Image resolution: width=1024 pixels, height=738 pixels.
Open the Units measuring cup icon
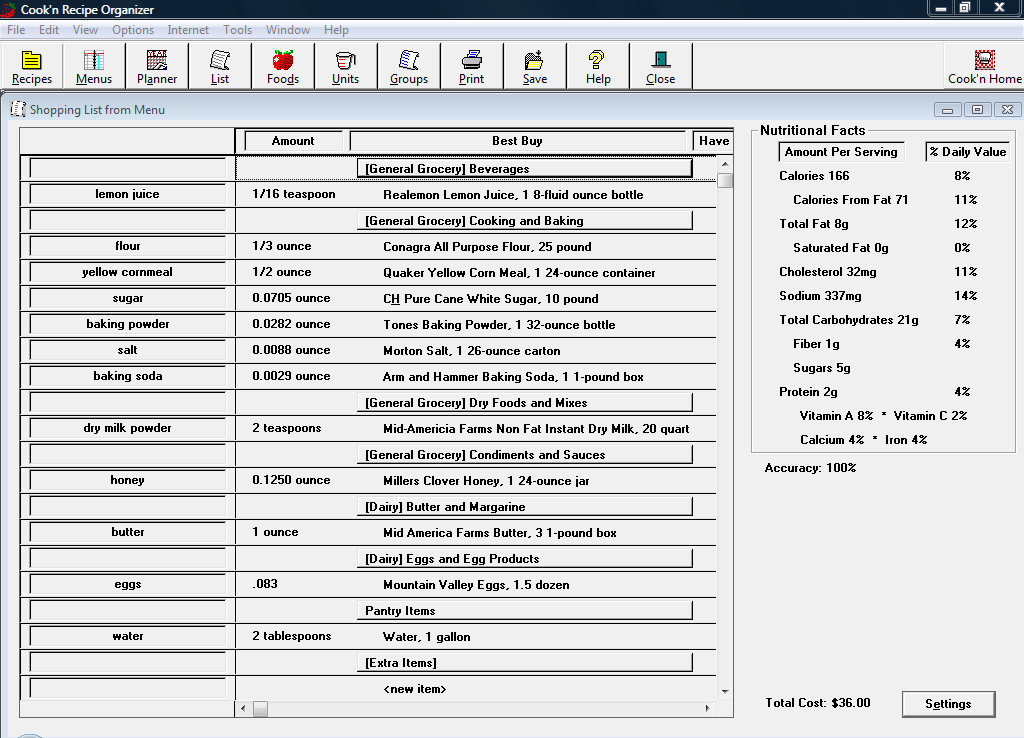345,67
